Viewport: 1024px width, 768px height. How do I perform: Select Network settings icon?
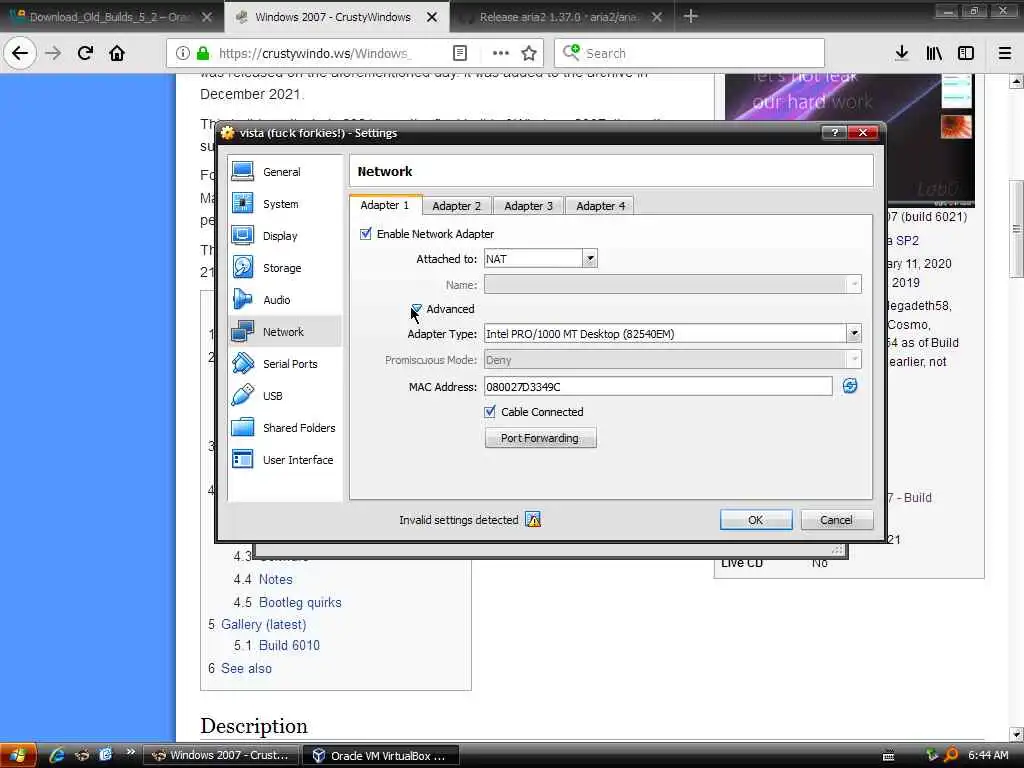click(x=242, y=332)
